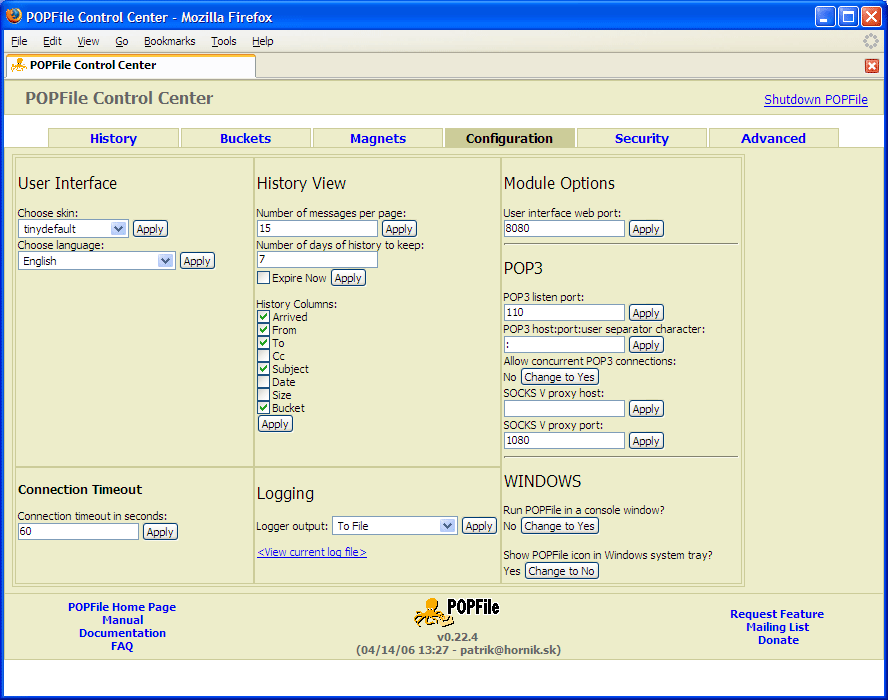
Task: Open the Tools menu
Action: 224,41
